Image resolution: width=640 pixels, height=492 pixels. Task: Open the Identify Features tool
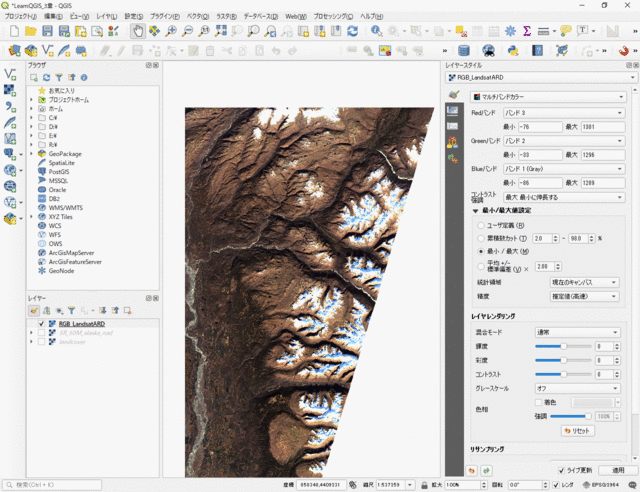click(x=376, y=31)
